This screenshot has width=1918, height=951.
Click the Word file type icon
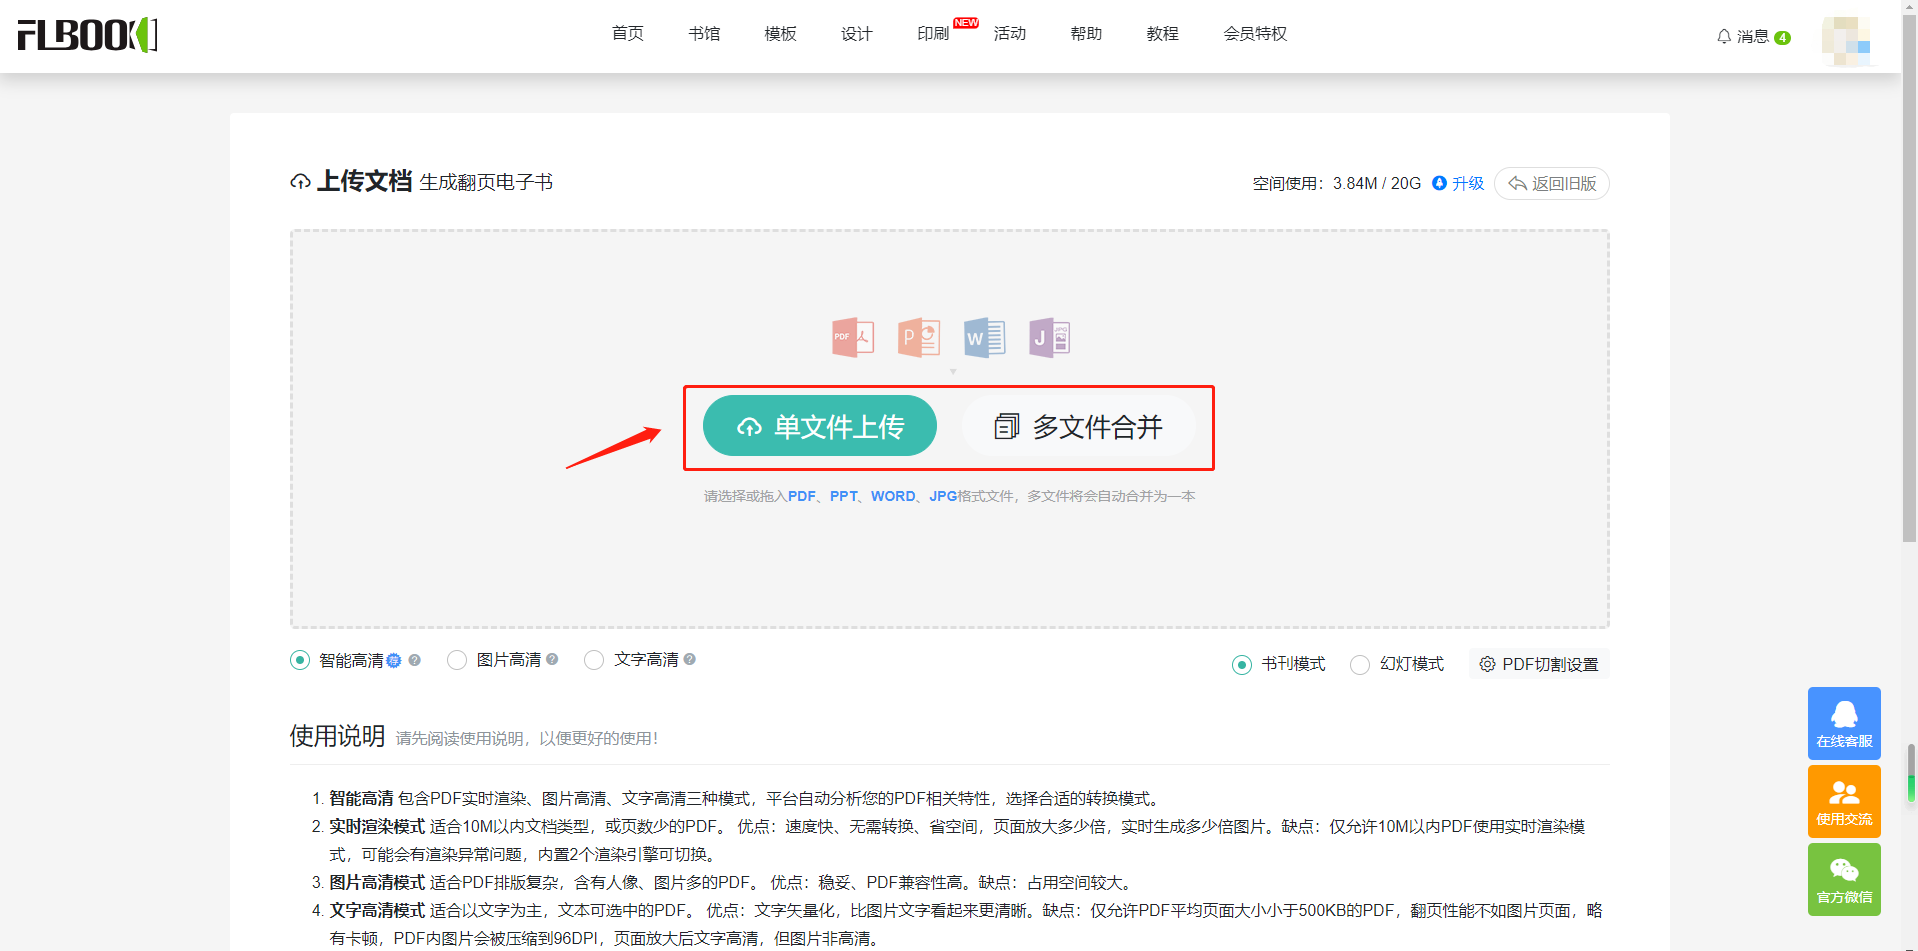tap(984, 338)
